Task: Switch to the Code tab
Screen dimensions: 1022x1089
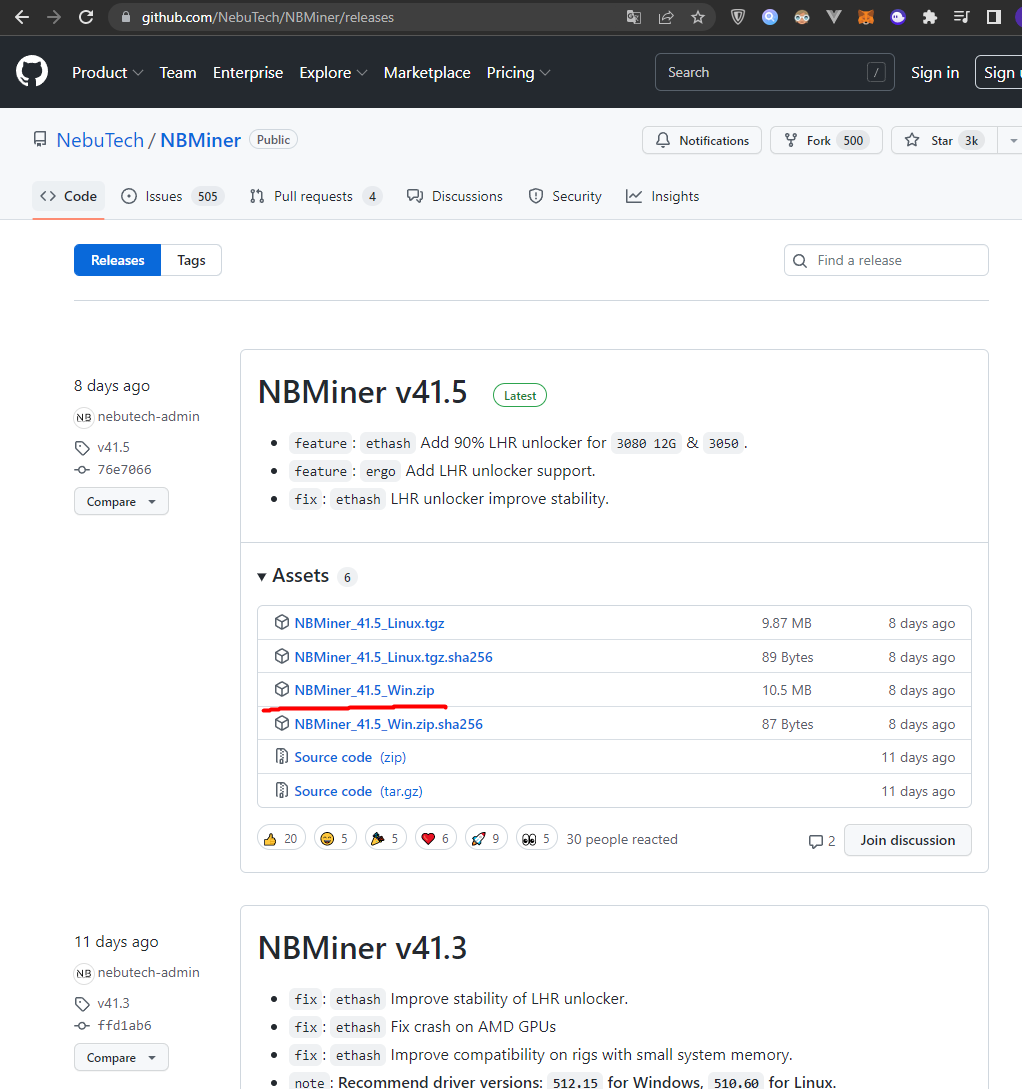Action: pos(68,196)
